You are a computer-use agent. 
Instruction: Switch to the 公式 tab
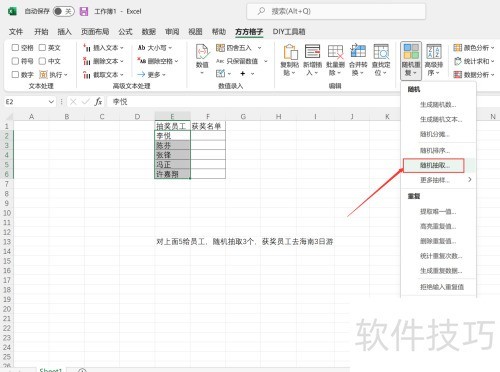(x=125, y=32)
